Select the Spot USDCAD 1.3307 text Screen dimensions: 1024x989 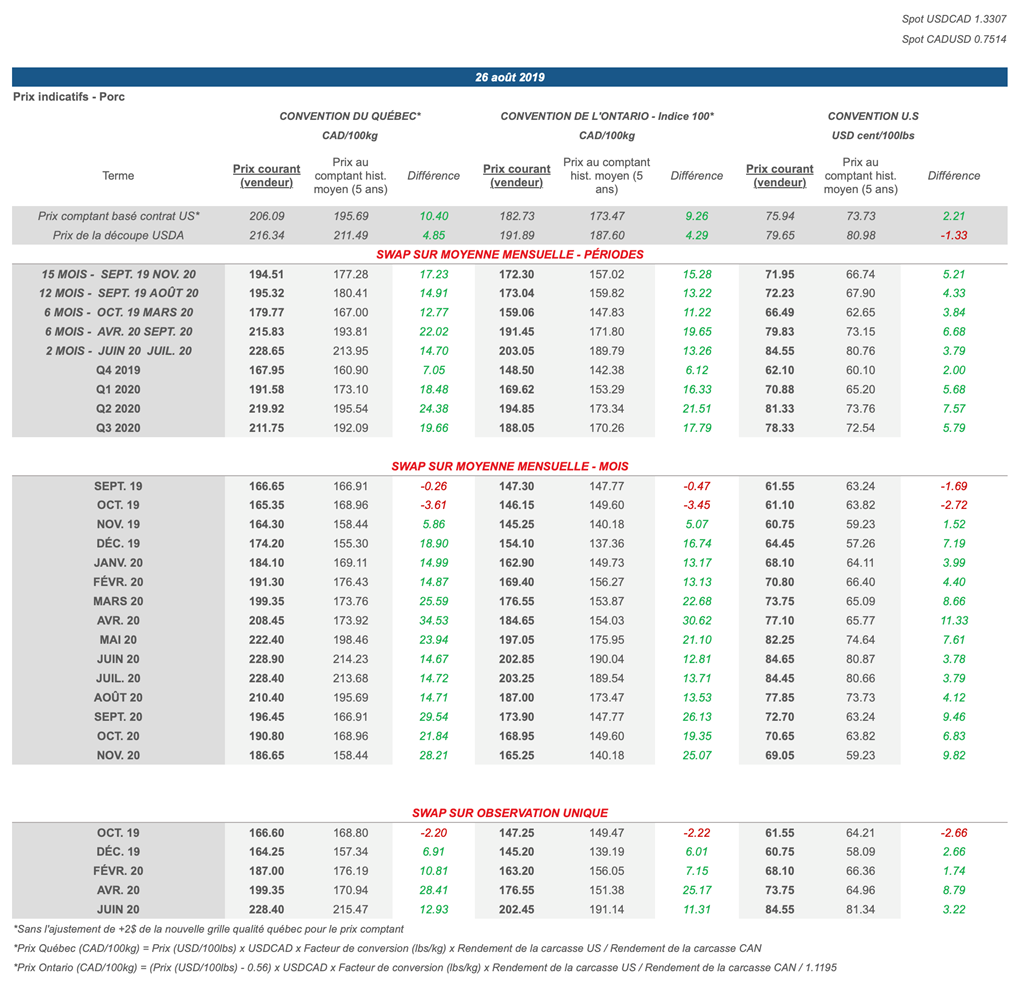pyautogui.click(x=954, y=20)
